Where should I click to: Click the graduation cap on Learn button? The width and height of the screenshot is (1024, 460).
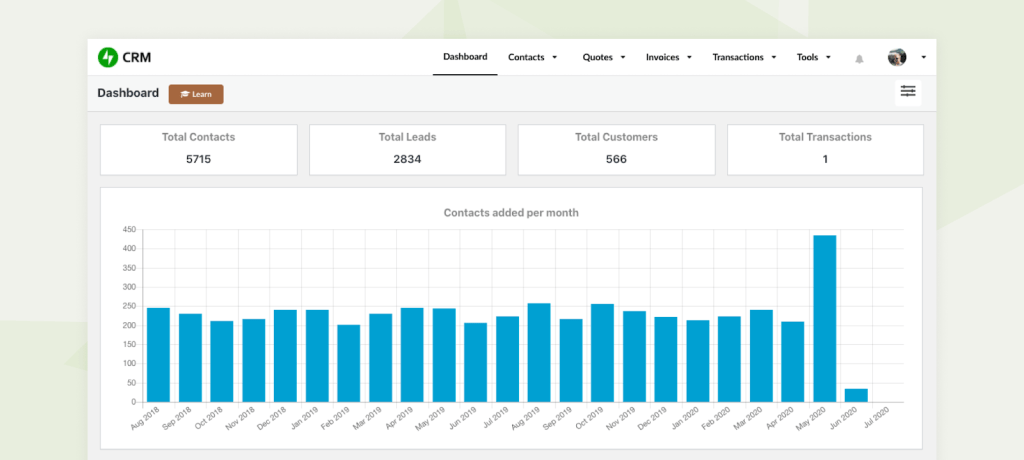coord(185,94)
